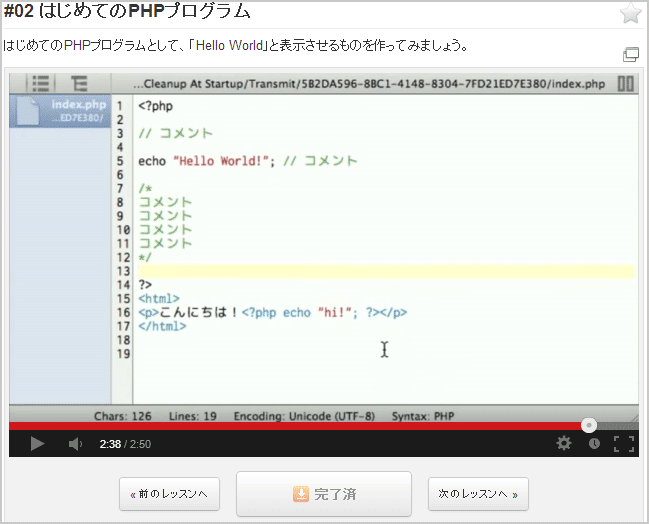This screenshot has width=649, height=524.
Task: Click the PHP link in description
Action: (77, 45)
